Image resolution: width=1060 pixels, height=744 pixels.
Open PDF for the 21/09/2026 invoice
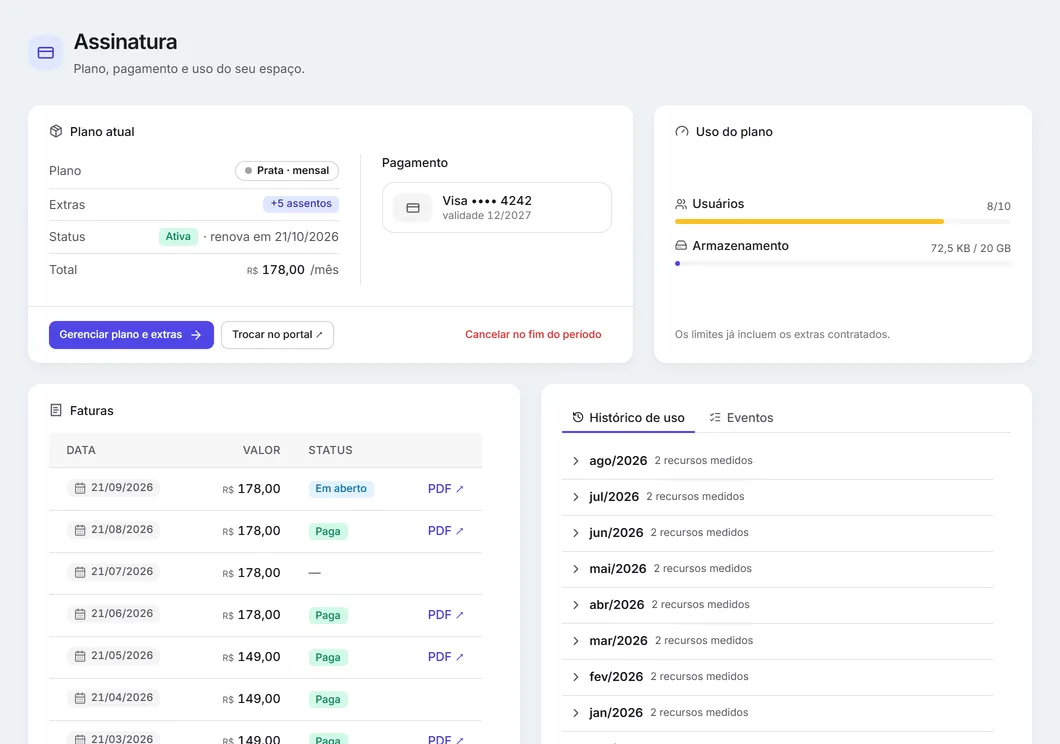click(445, 489)
